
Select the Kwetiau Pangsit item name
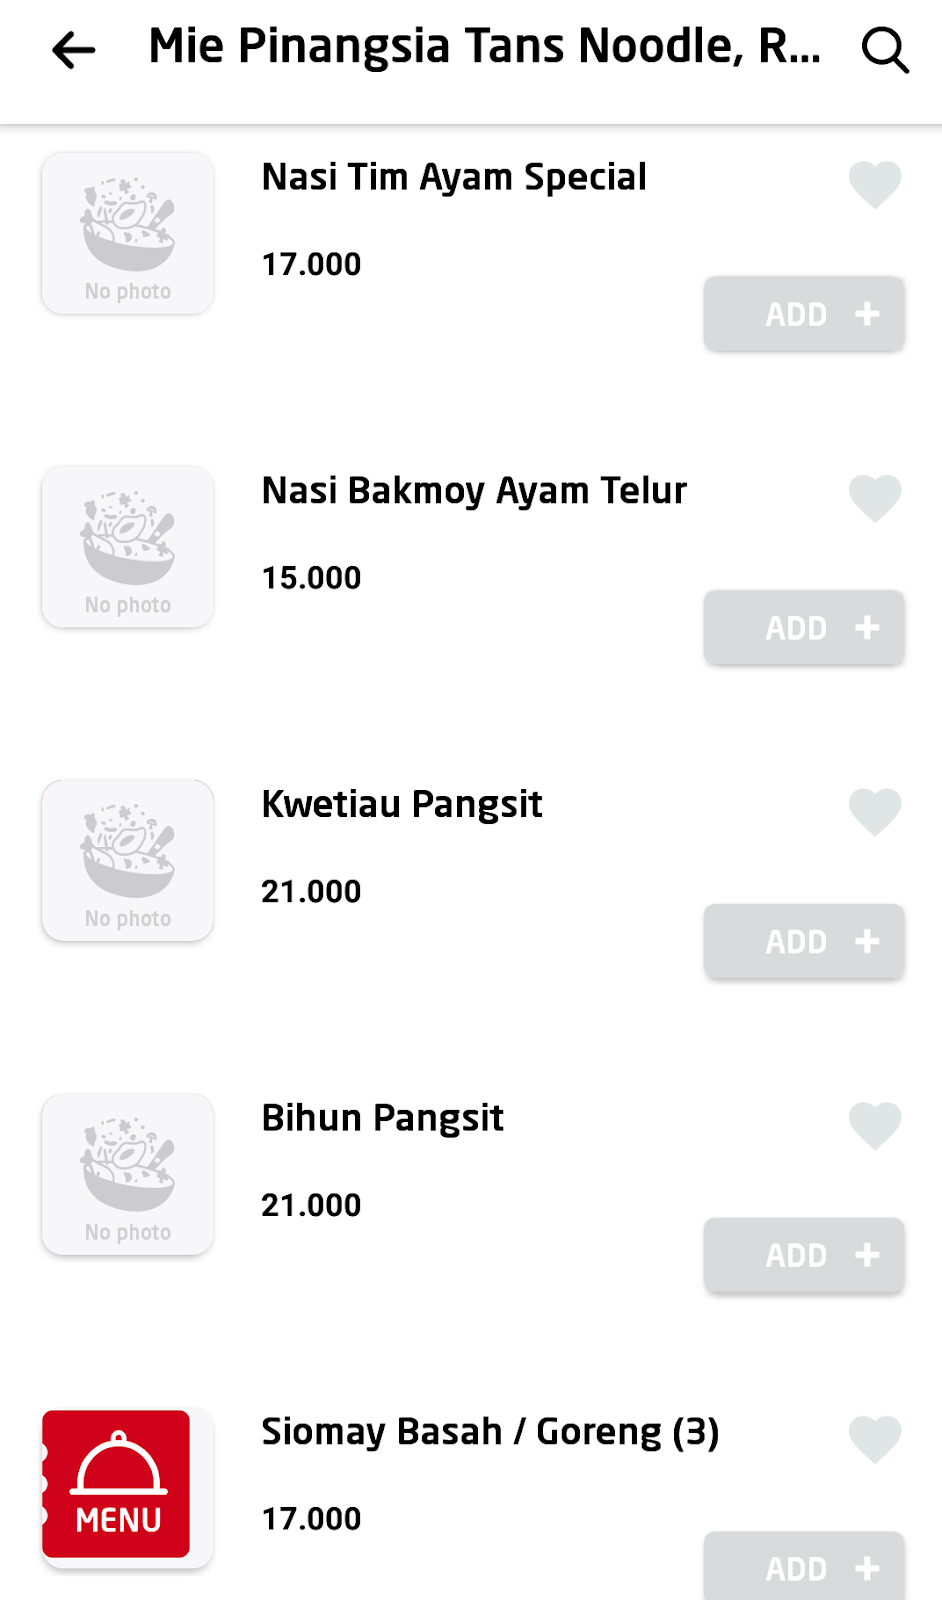tap(402, 805)
